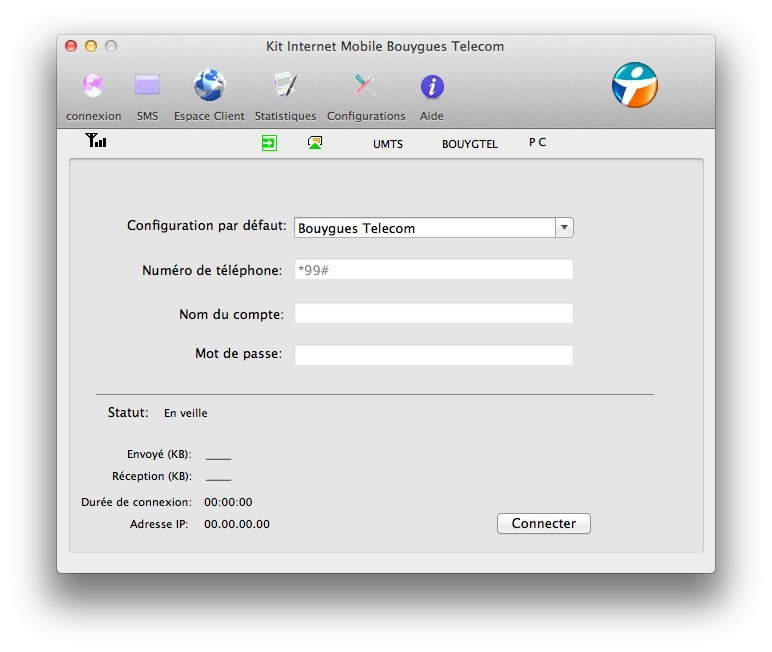
Task: Open the Statistiques notepad icon
Action: click(285, 85)
